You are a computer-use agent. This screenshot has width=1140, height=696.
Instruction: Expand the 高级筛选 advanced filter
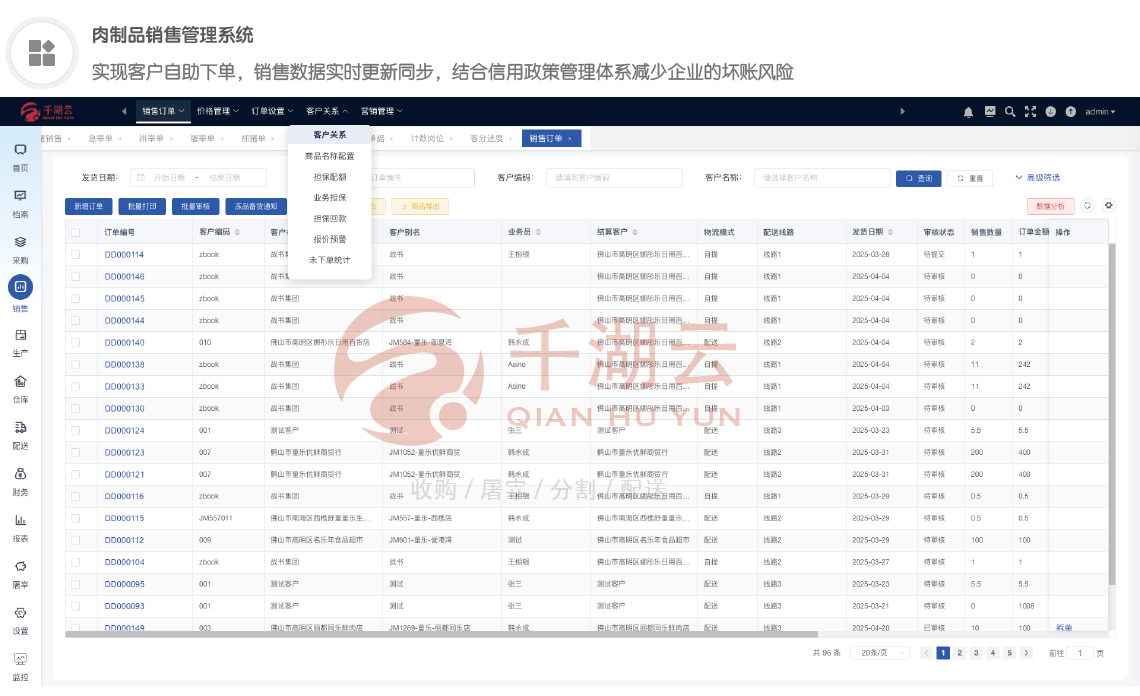[x=1037, y=178]
